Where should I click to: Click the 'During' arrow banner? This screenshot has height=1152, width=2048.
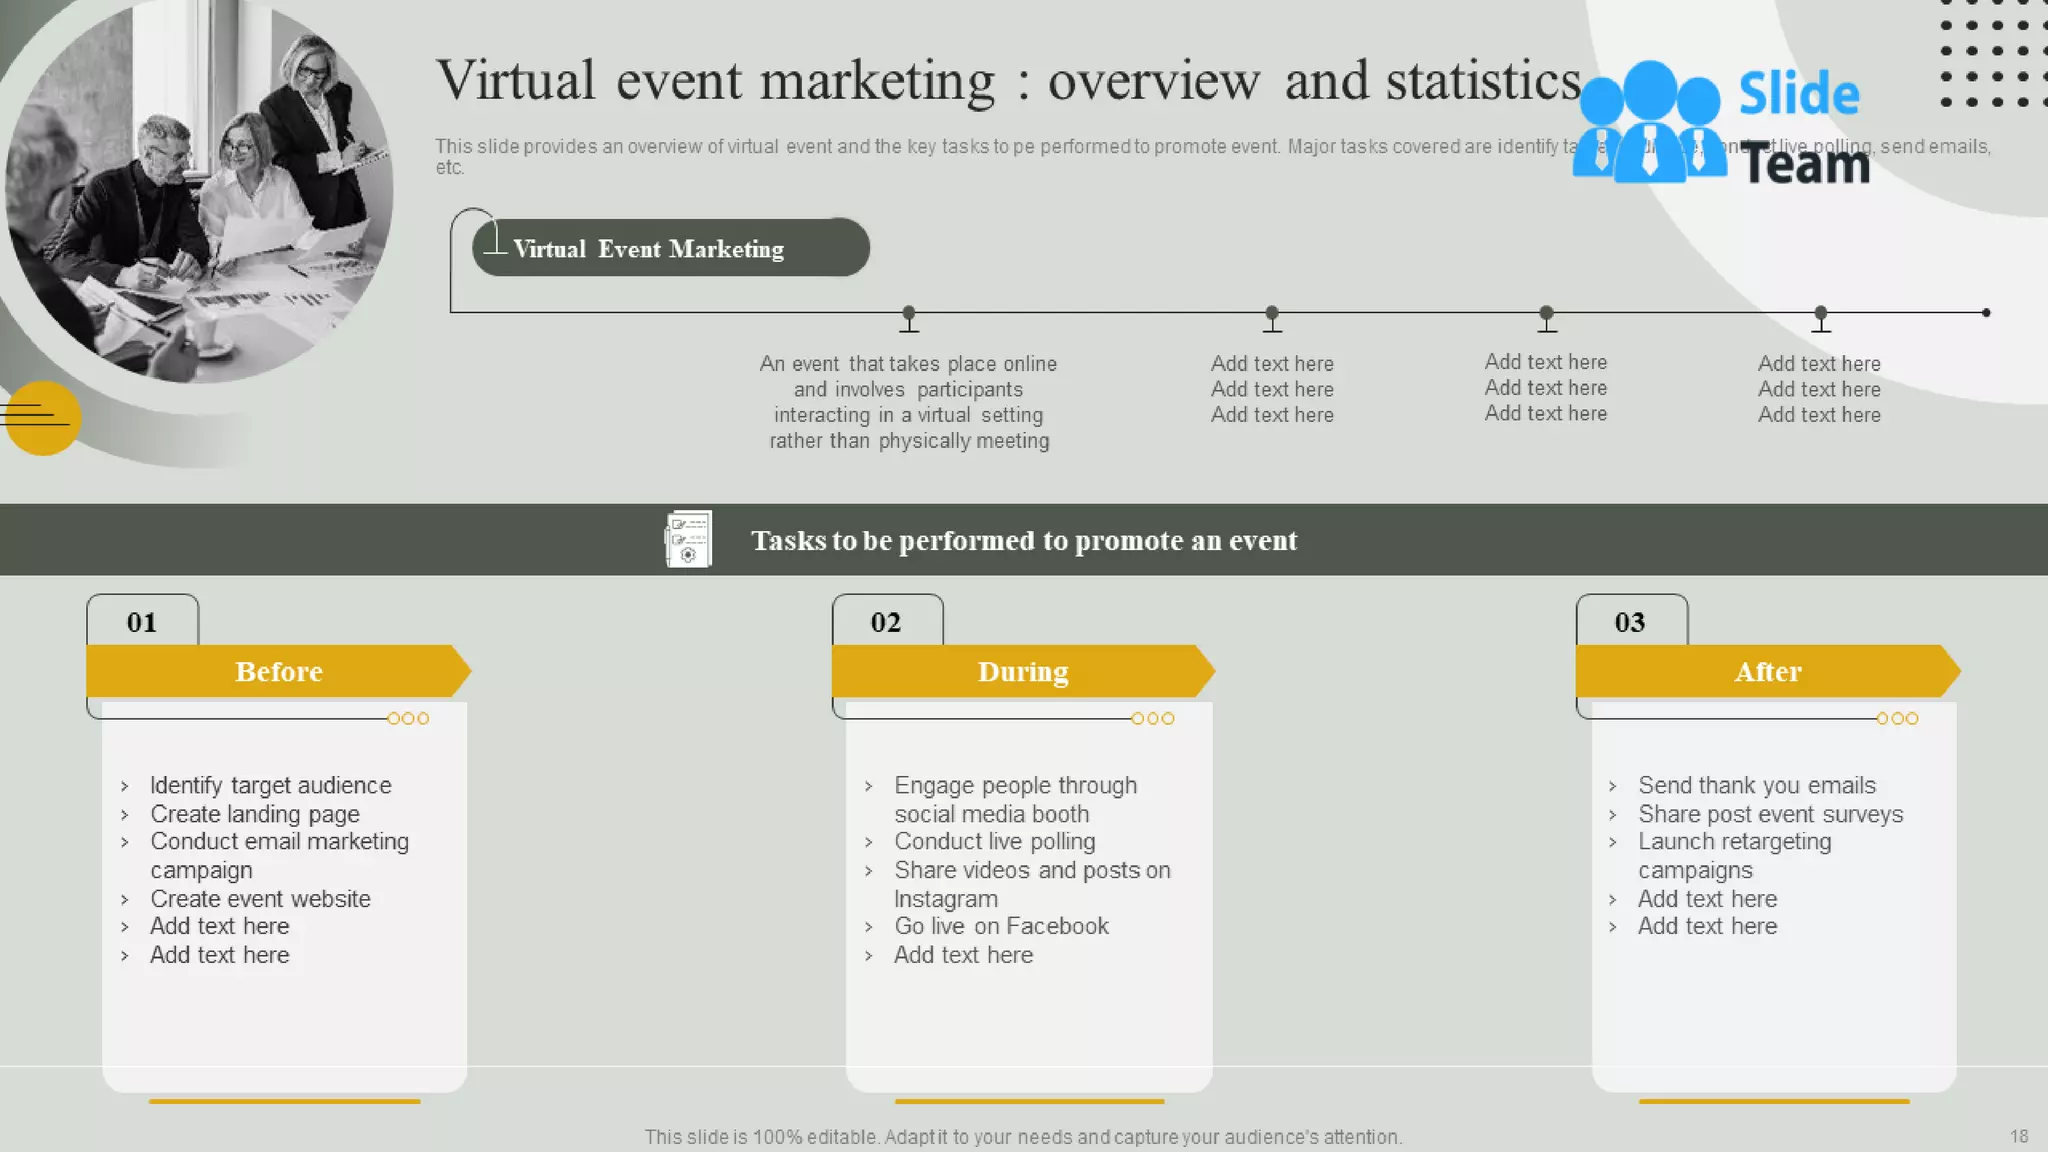[1023, 671]
